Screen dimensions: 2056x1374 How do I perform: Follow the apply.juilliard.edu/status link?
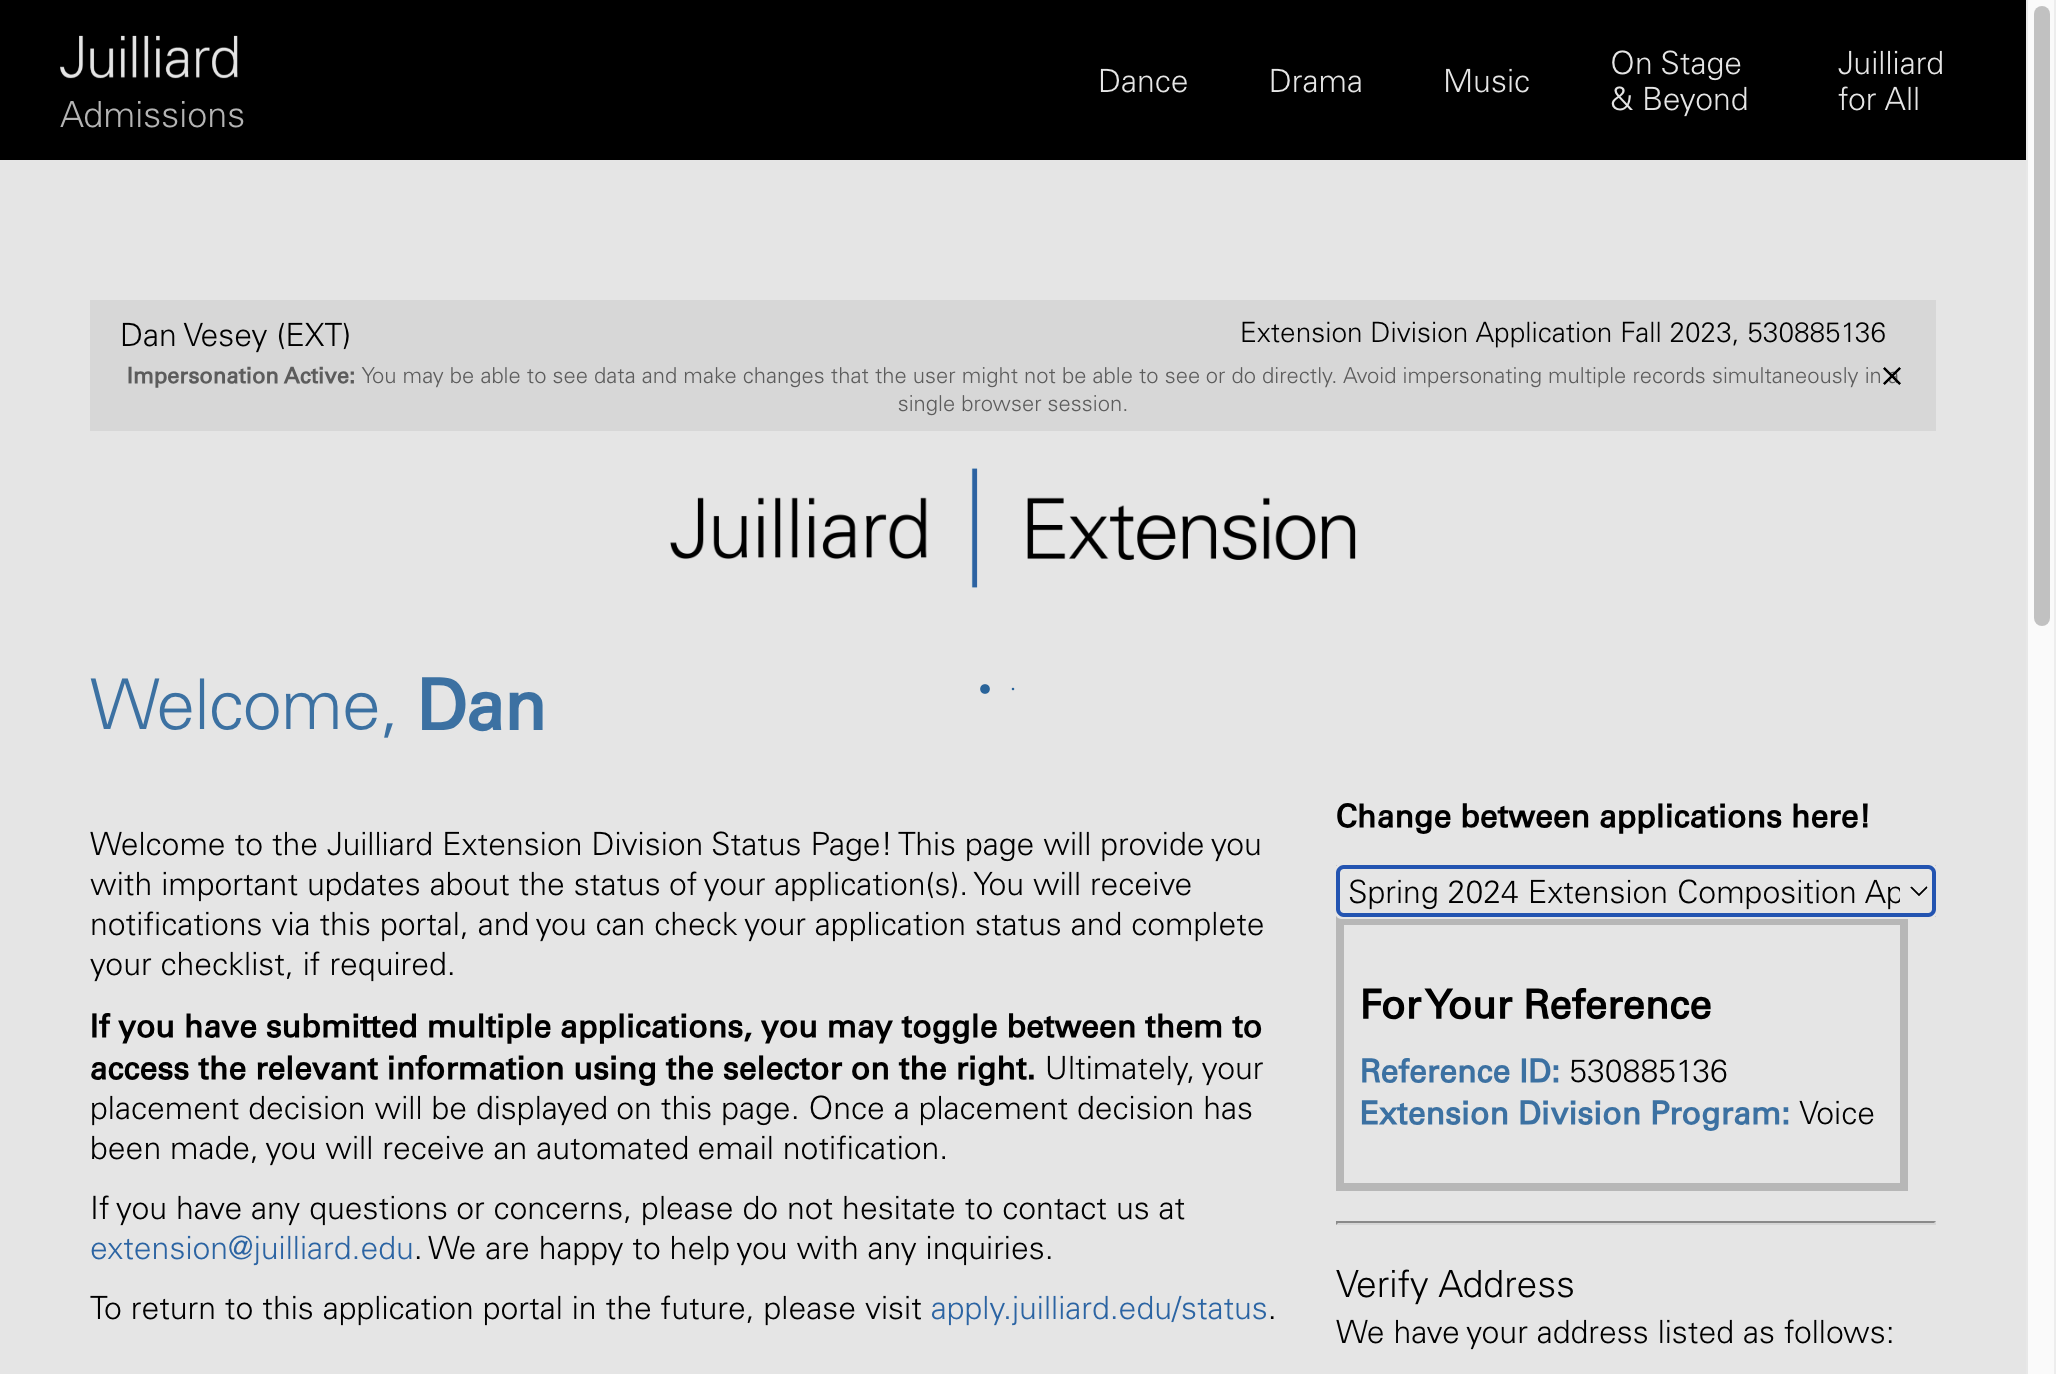click(1099, 1308)
